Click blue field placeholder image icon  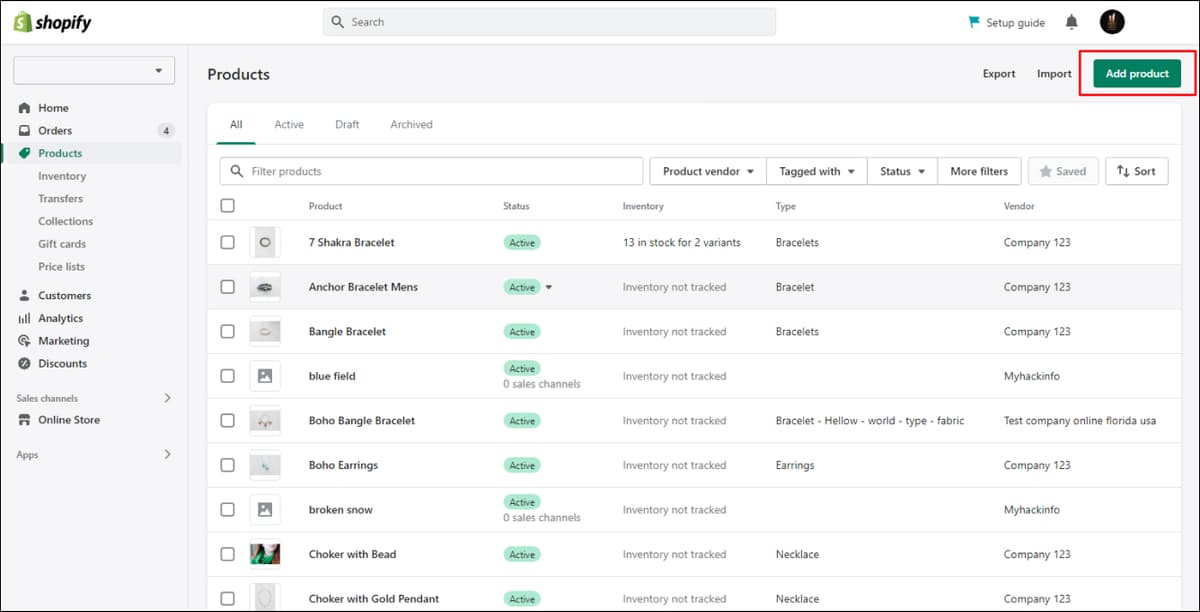(265, 376)
